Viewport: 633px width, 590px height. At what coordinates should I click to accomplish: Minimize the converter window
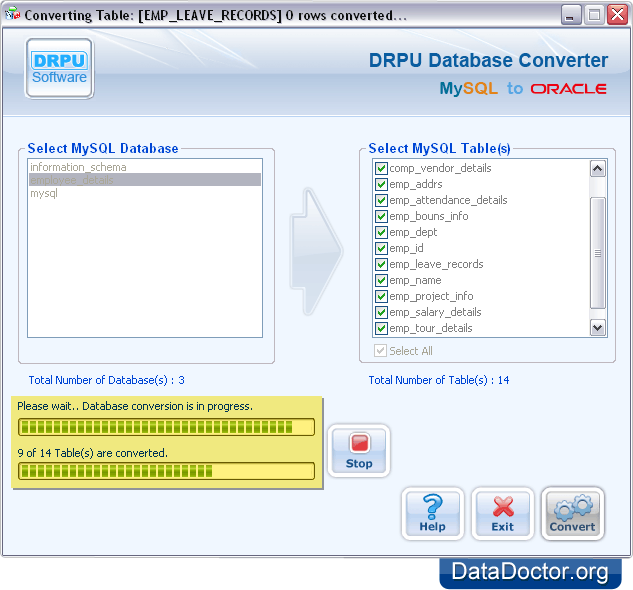click(x=571, y=15)
